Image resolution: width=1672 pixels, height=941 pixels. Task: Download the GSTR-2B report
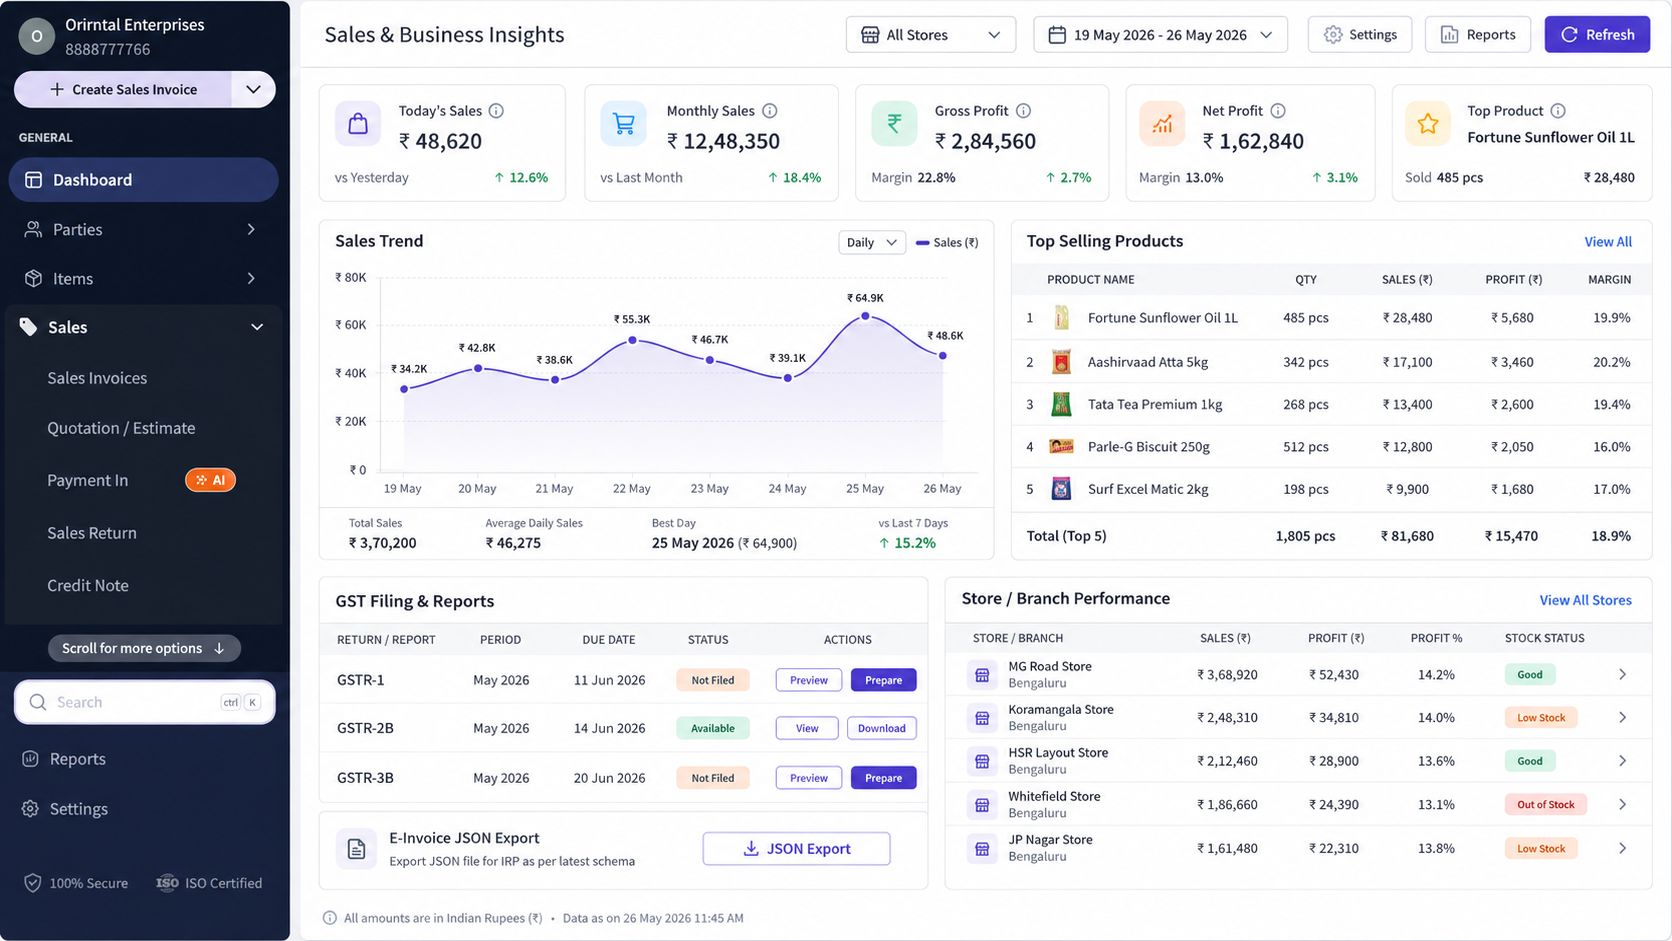click(x=881, y=728)
